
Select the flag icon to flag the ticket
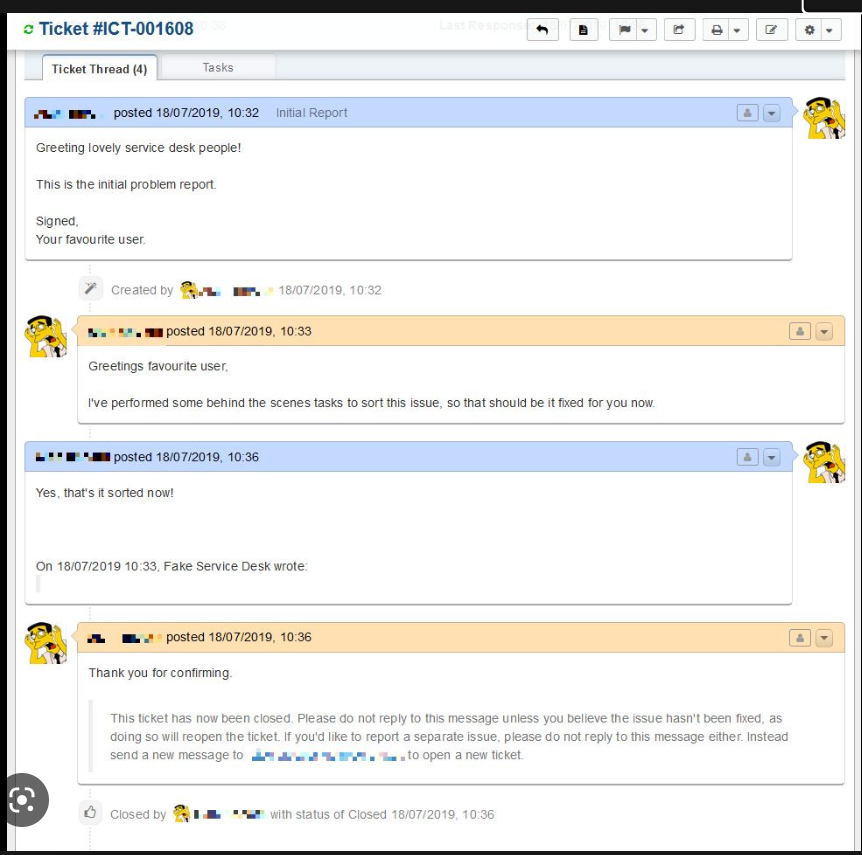(x=624, y=29)
